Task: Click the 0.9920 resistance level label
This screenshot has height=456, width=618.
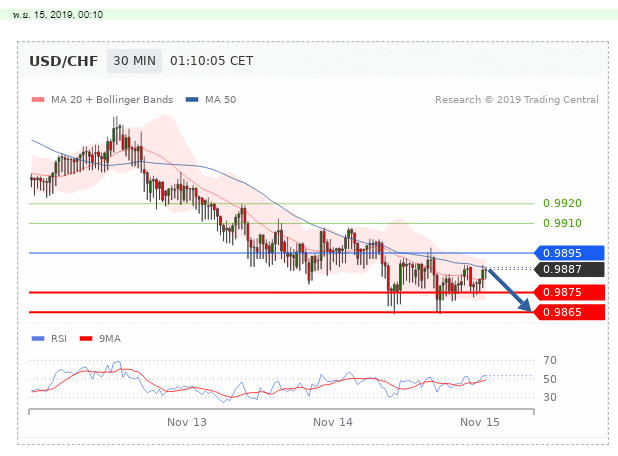Action: (x=562, y=203)
